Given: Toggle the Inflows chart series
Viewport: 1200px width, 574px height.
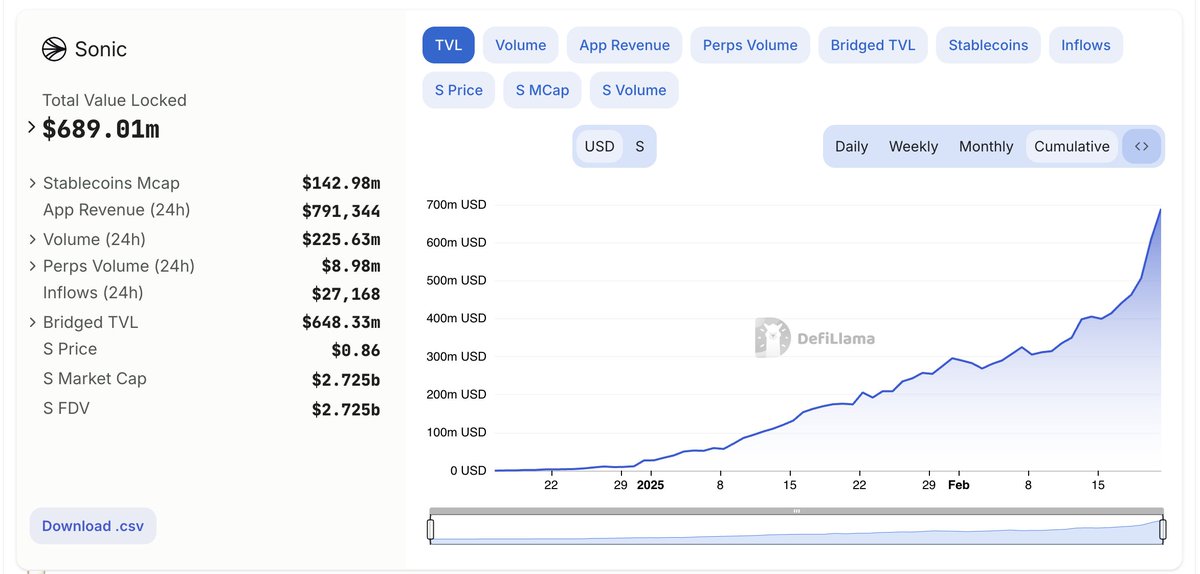Looking at the screenshot, I should click(1086, 45).
